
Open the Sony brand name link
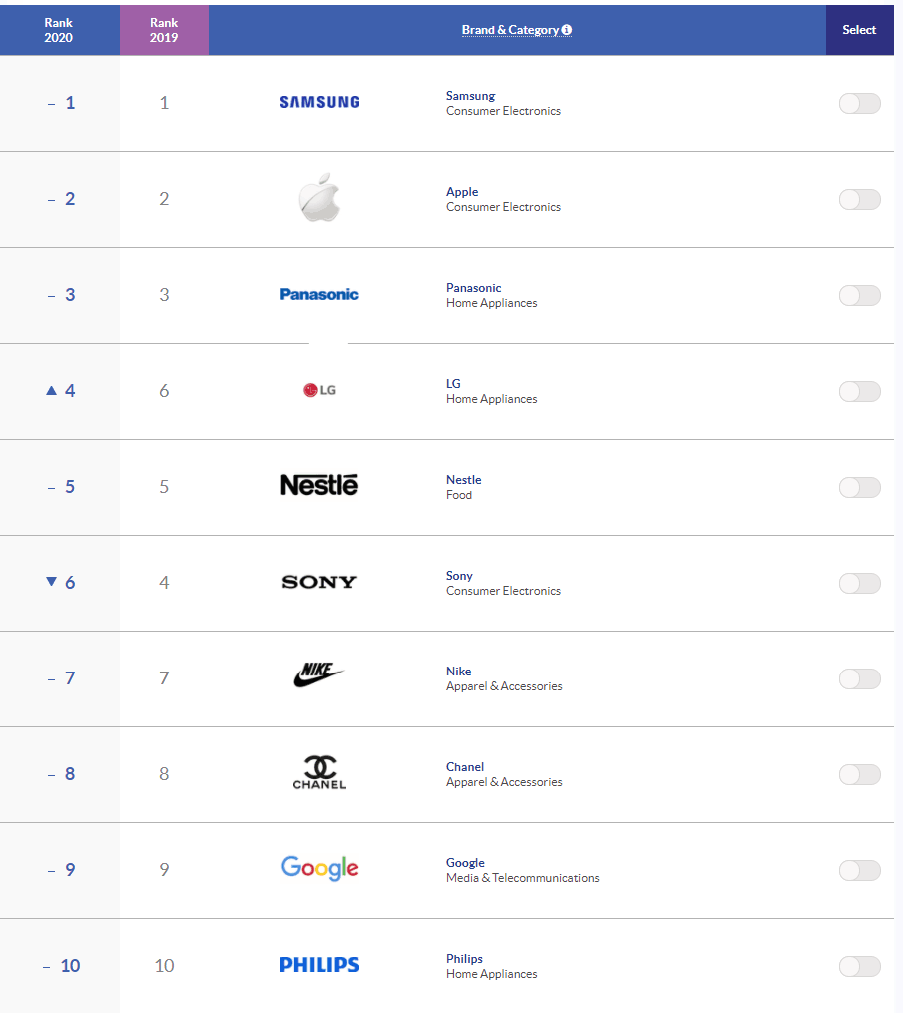click(x=459, y=576)
